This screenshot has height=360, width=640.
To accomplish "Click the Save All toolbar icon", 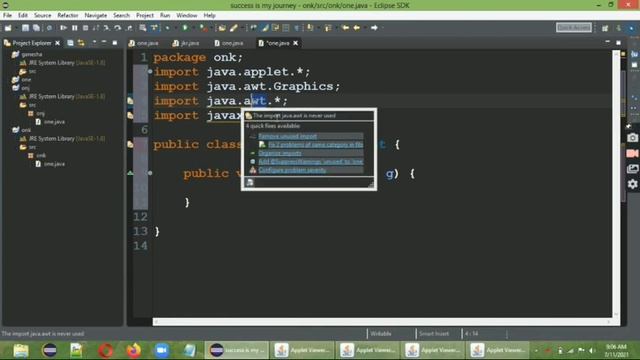I will pos(36,28).
